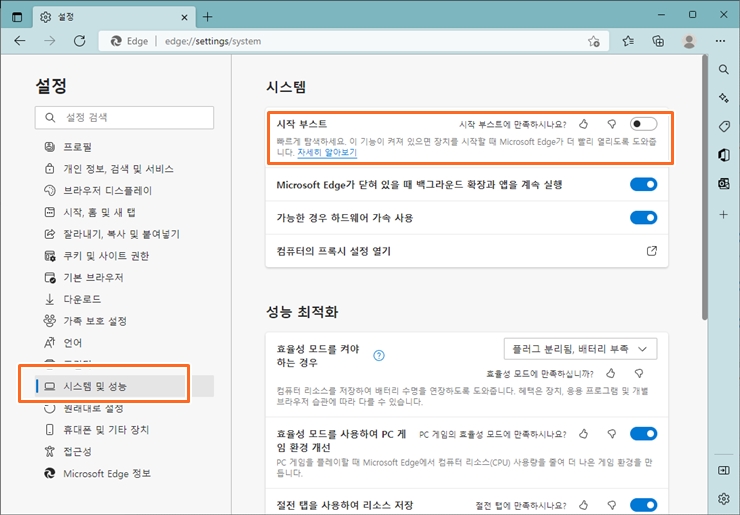Add sidebar app with plus icon
The height and width of the screenshot is (515, 740).
[x=723, y=215]
